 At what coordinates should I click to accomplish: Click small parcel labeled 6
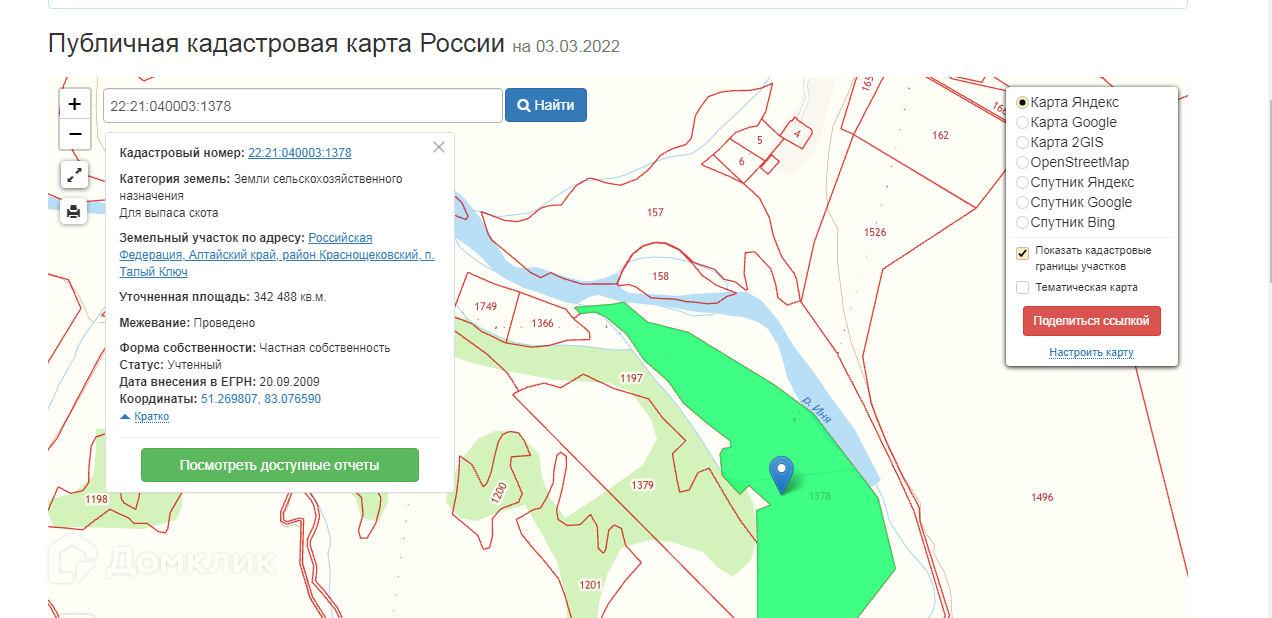pyautogui.click(x=741, y=161)
